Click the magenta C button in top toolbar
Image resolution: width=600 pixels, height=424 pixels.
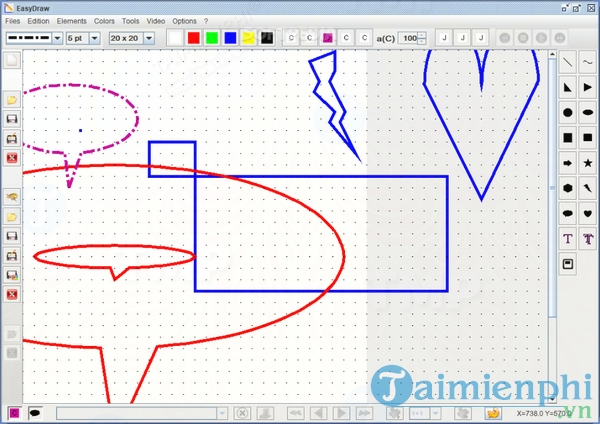tap(328, 38)
